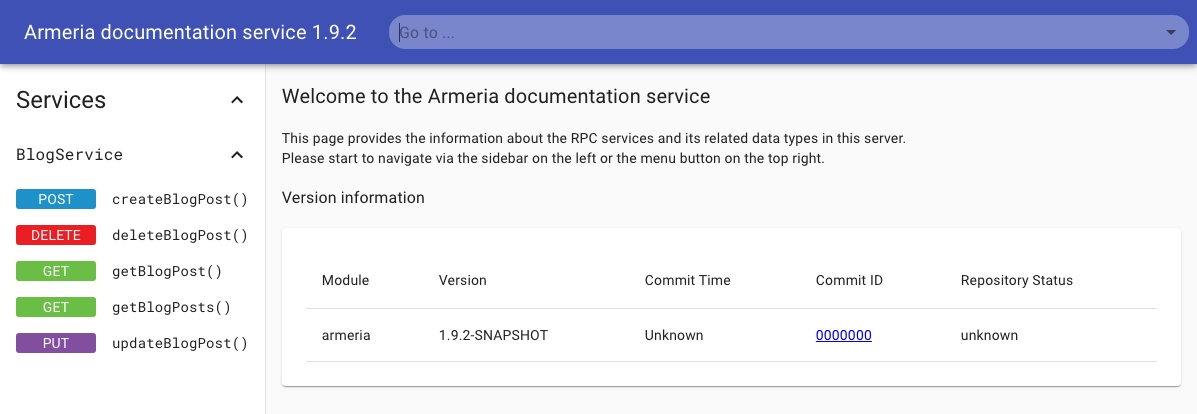
Task: Click the purple PUT method badge
Action: coord(56,343)
